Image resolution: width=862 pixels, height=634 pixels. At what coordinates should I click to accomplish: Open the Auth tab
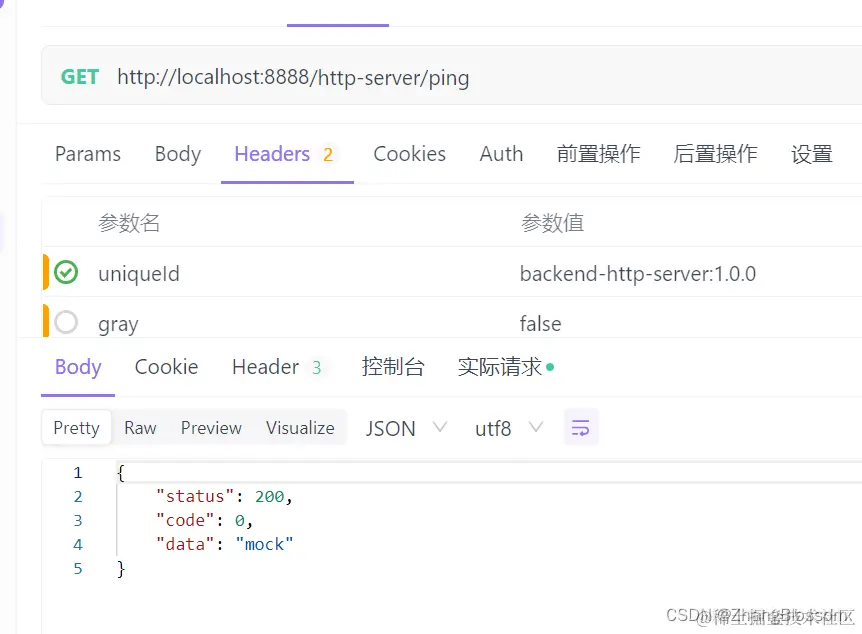tap(501, 154)
